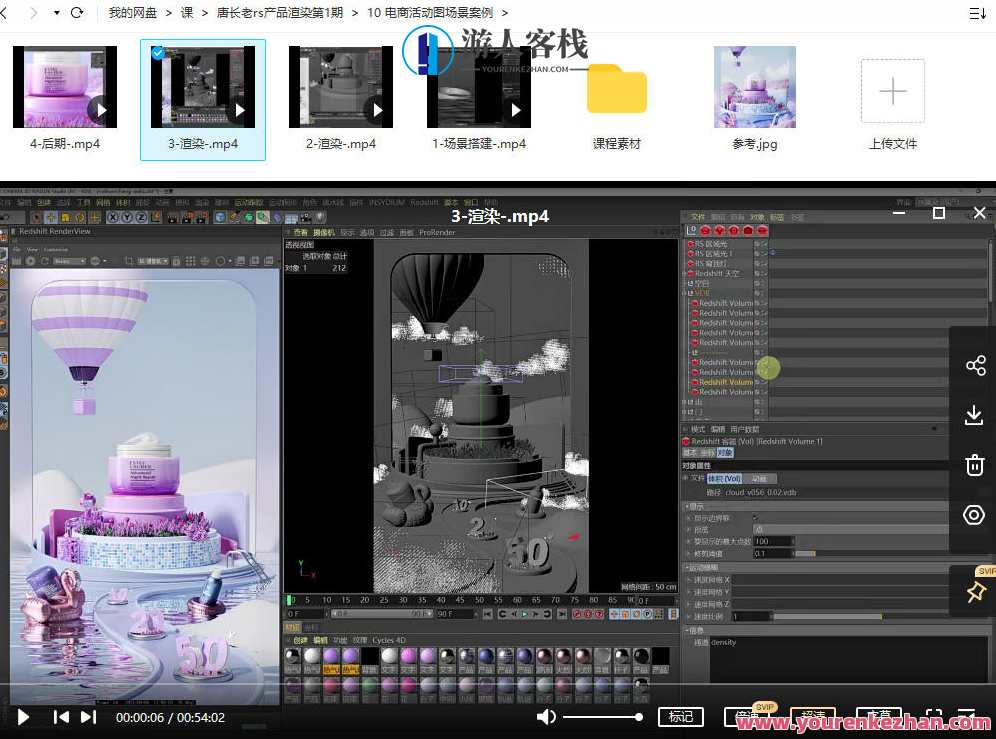Click the trash icon in the right sidebar
Viewport: 996px width, 739px height.
coord(975,464)
